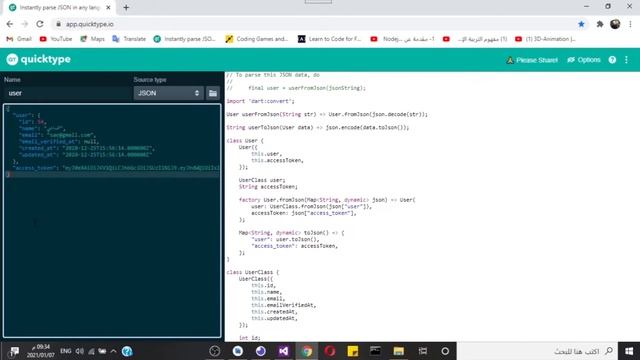
Task: Open File Explorer from the taskbar
Action: click(x=399, y=351)
